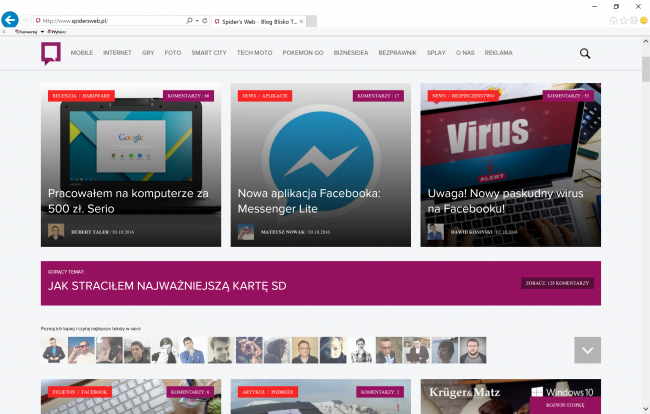650x414 pixels.
Task: Open the MOBILE menu item
Action: 82,53
